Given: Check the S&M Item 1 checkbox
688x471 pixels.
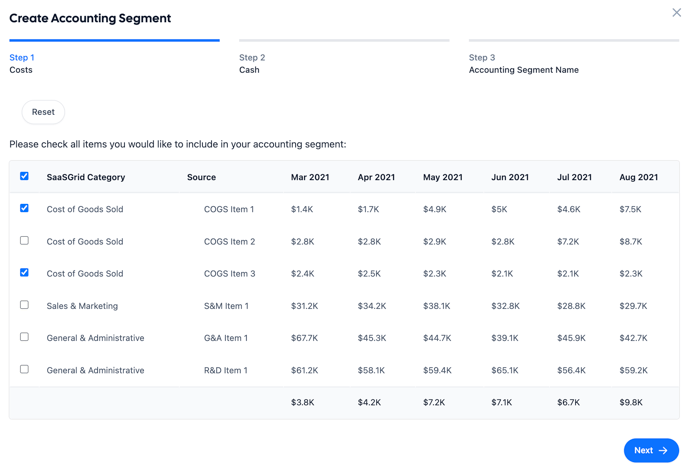Looking at the screenshot, I should pyautogui.click(x=24, y=305).
